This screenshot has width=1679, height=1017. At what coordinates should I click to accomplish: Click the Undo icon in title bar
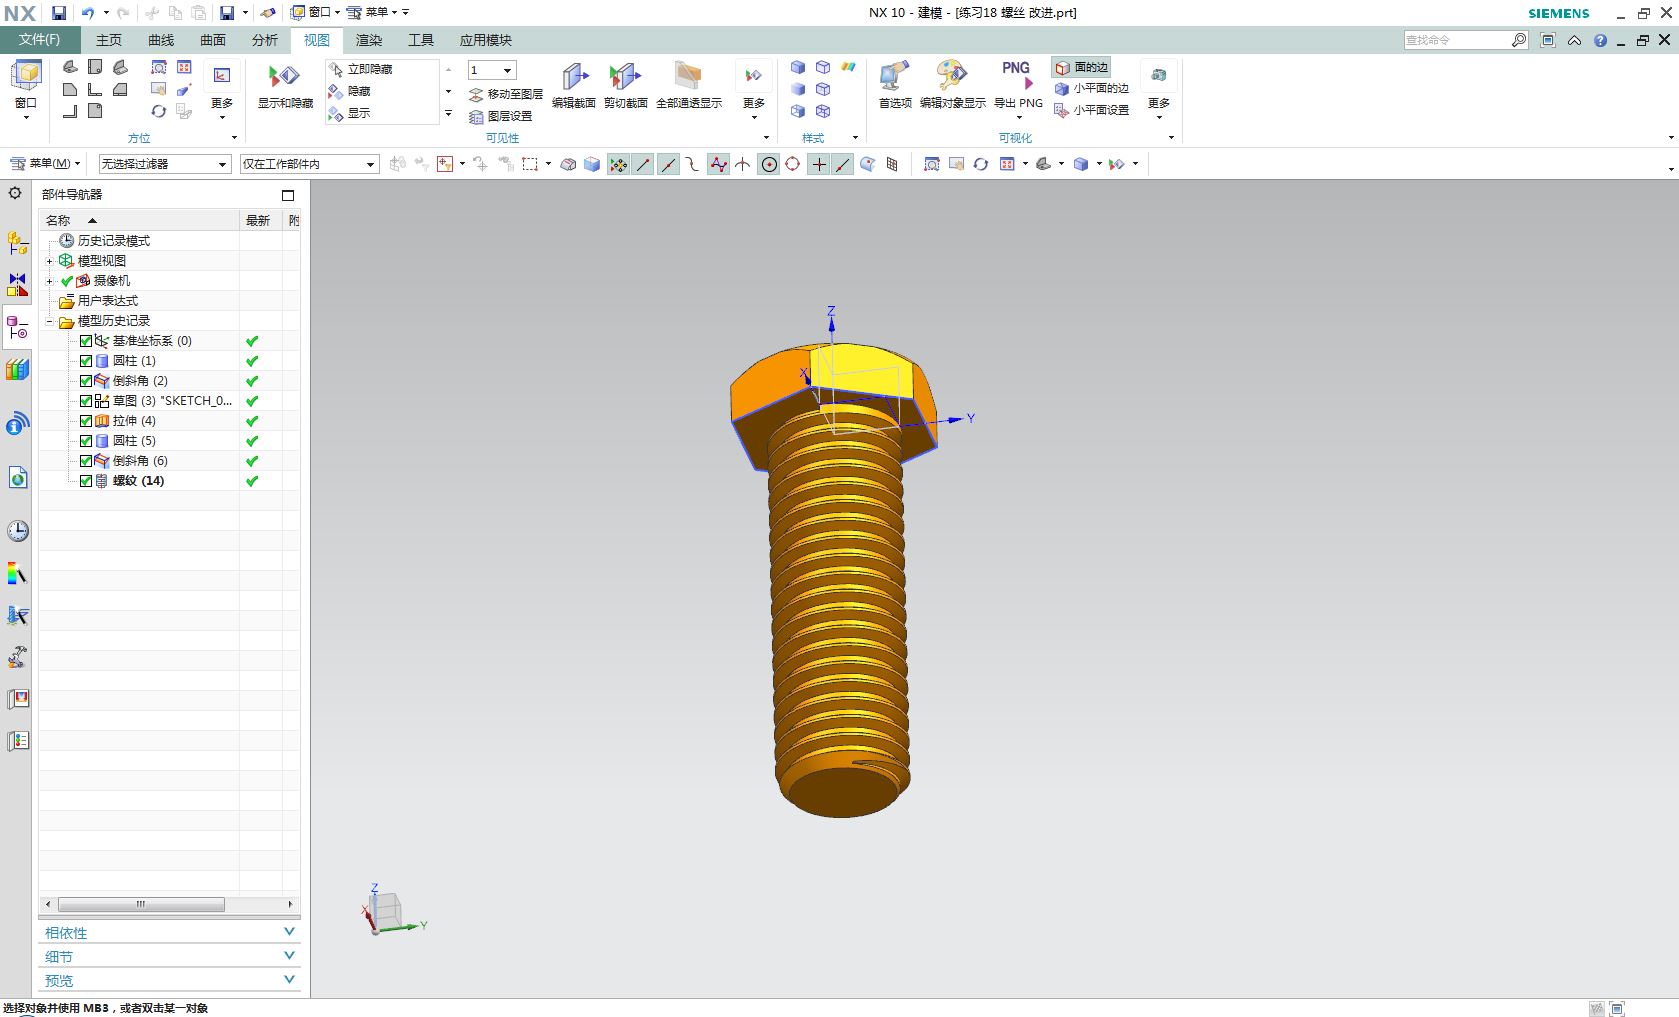(x=88, y=13)
